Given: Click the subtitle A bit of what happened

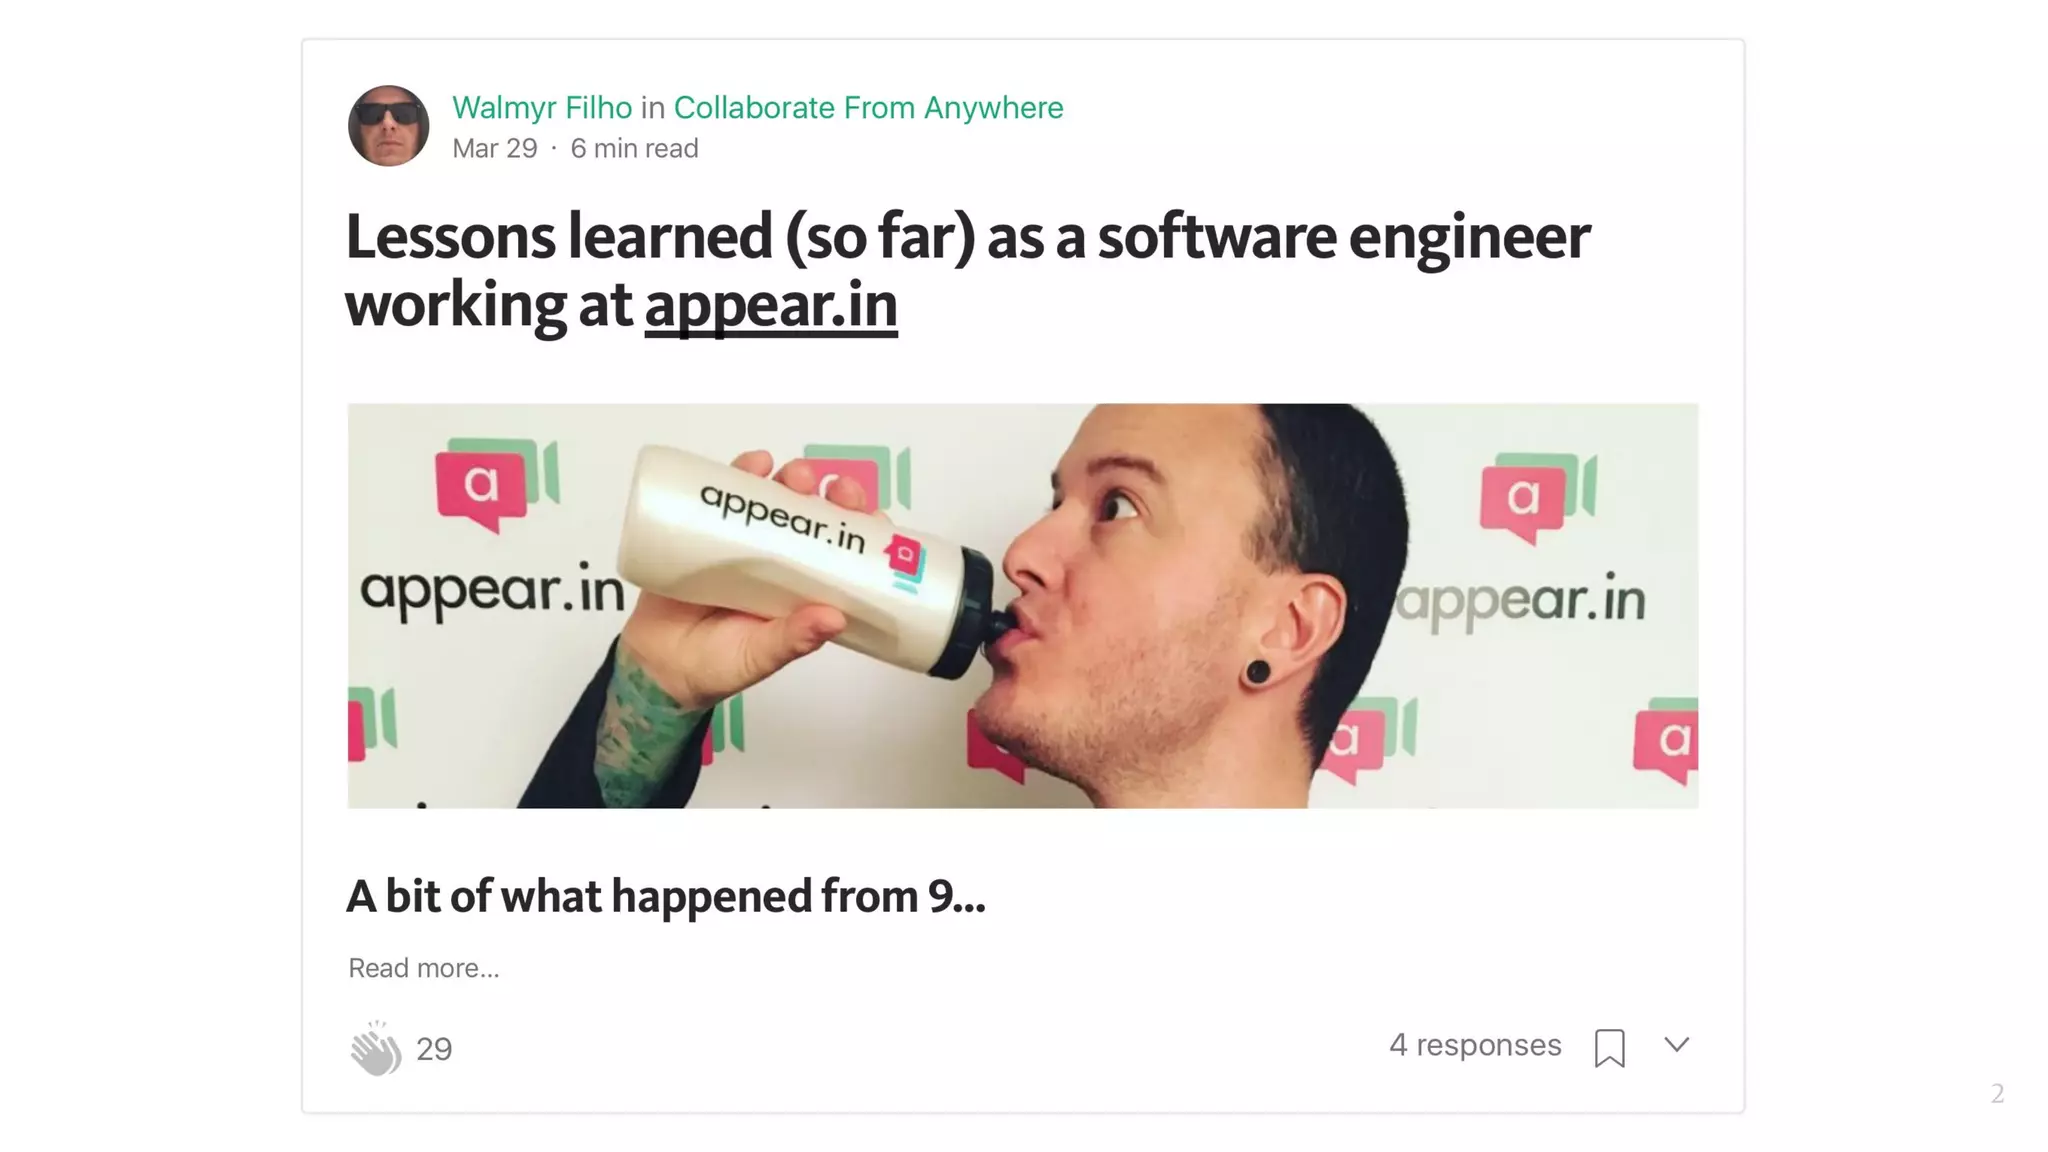Looking at the screenshot, I should (665, 896).
